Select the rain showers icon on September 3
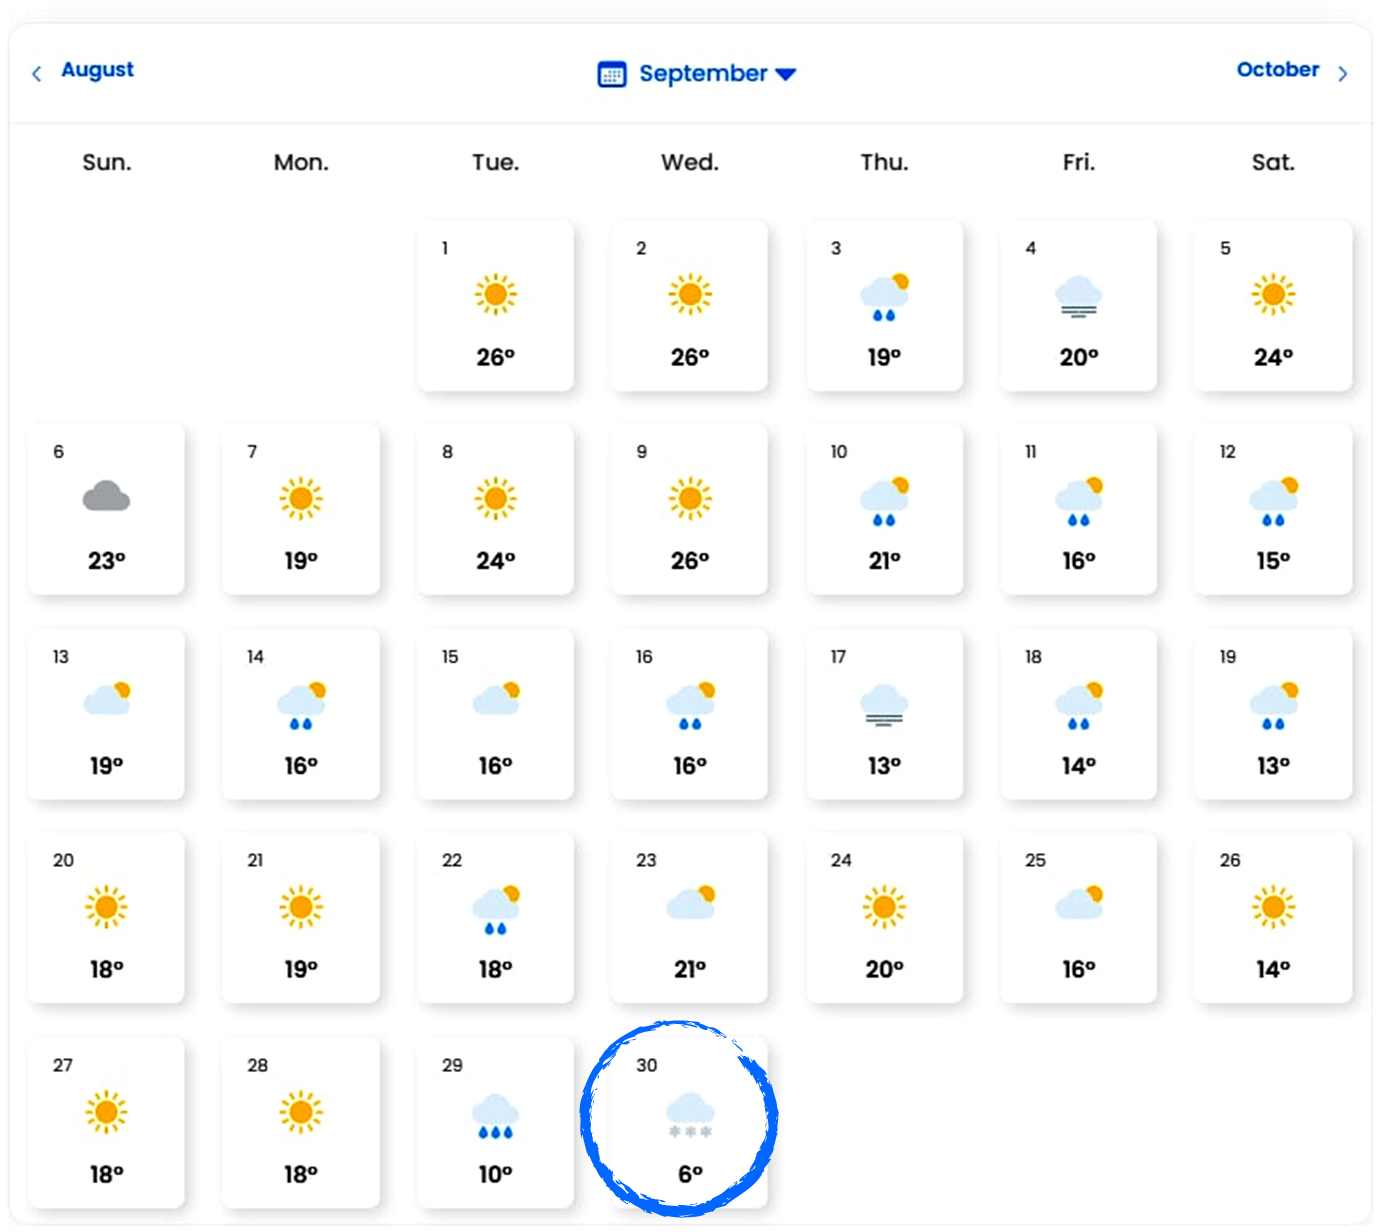The height and width of the screenshot is (1232, 1400). click(x=885, y=297)
